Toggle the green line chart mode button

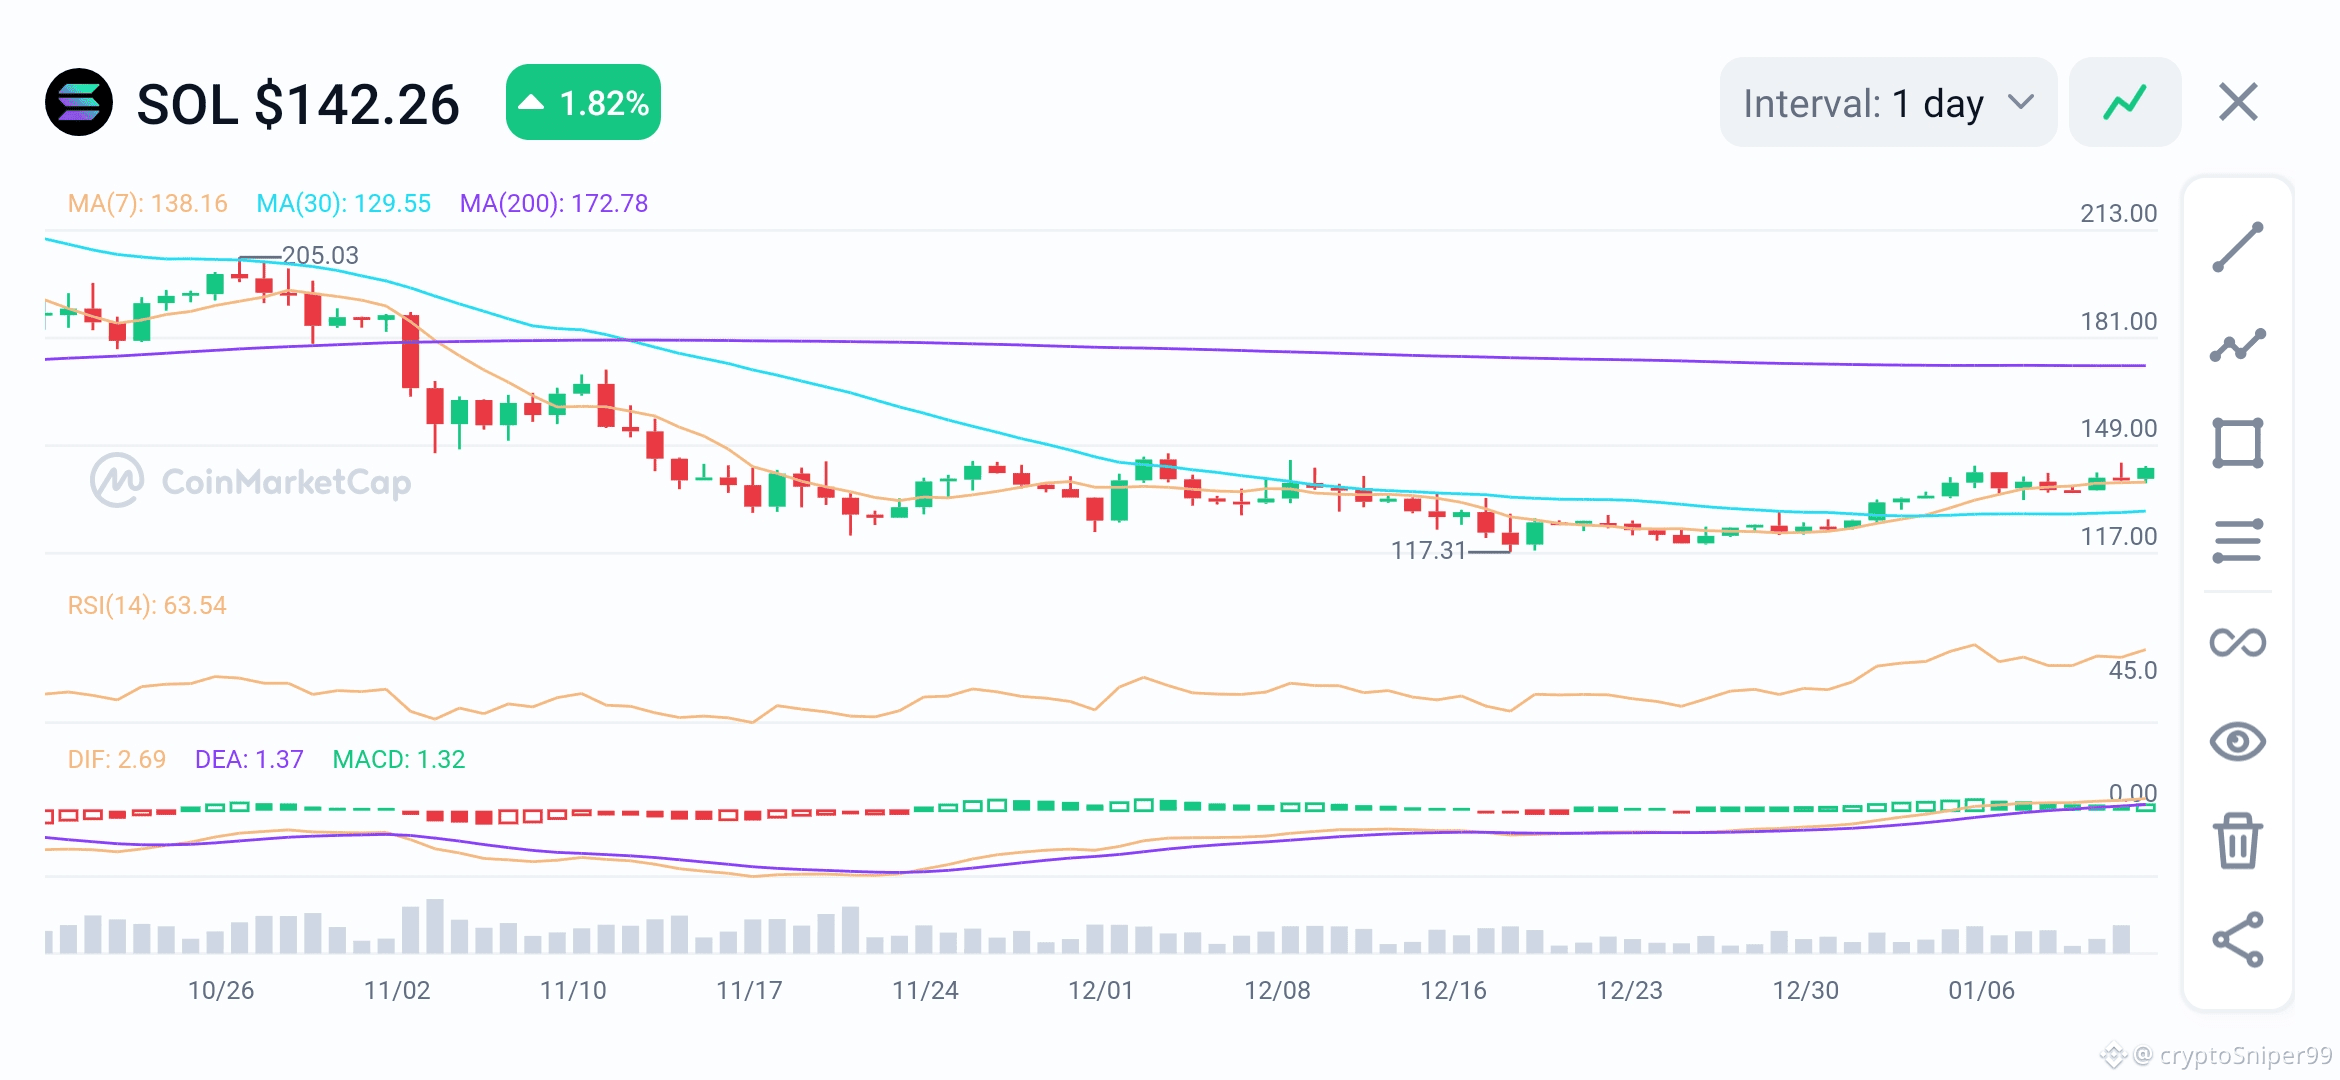pyautogui.click(x=2124, y=102)
